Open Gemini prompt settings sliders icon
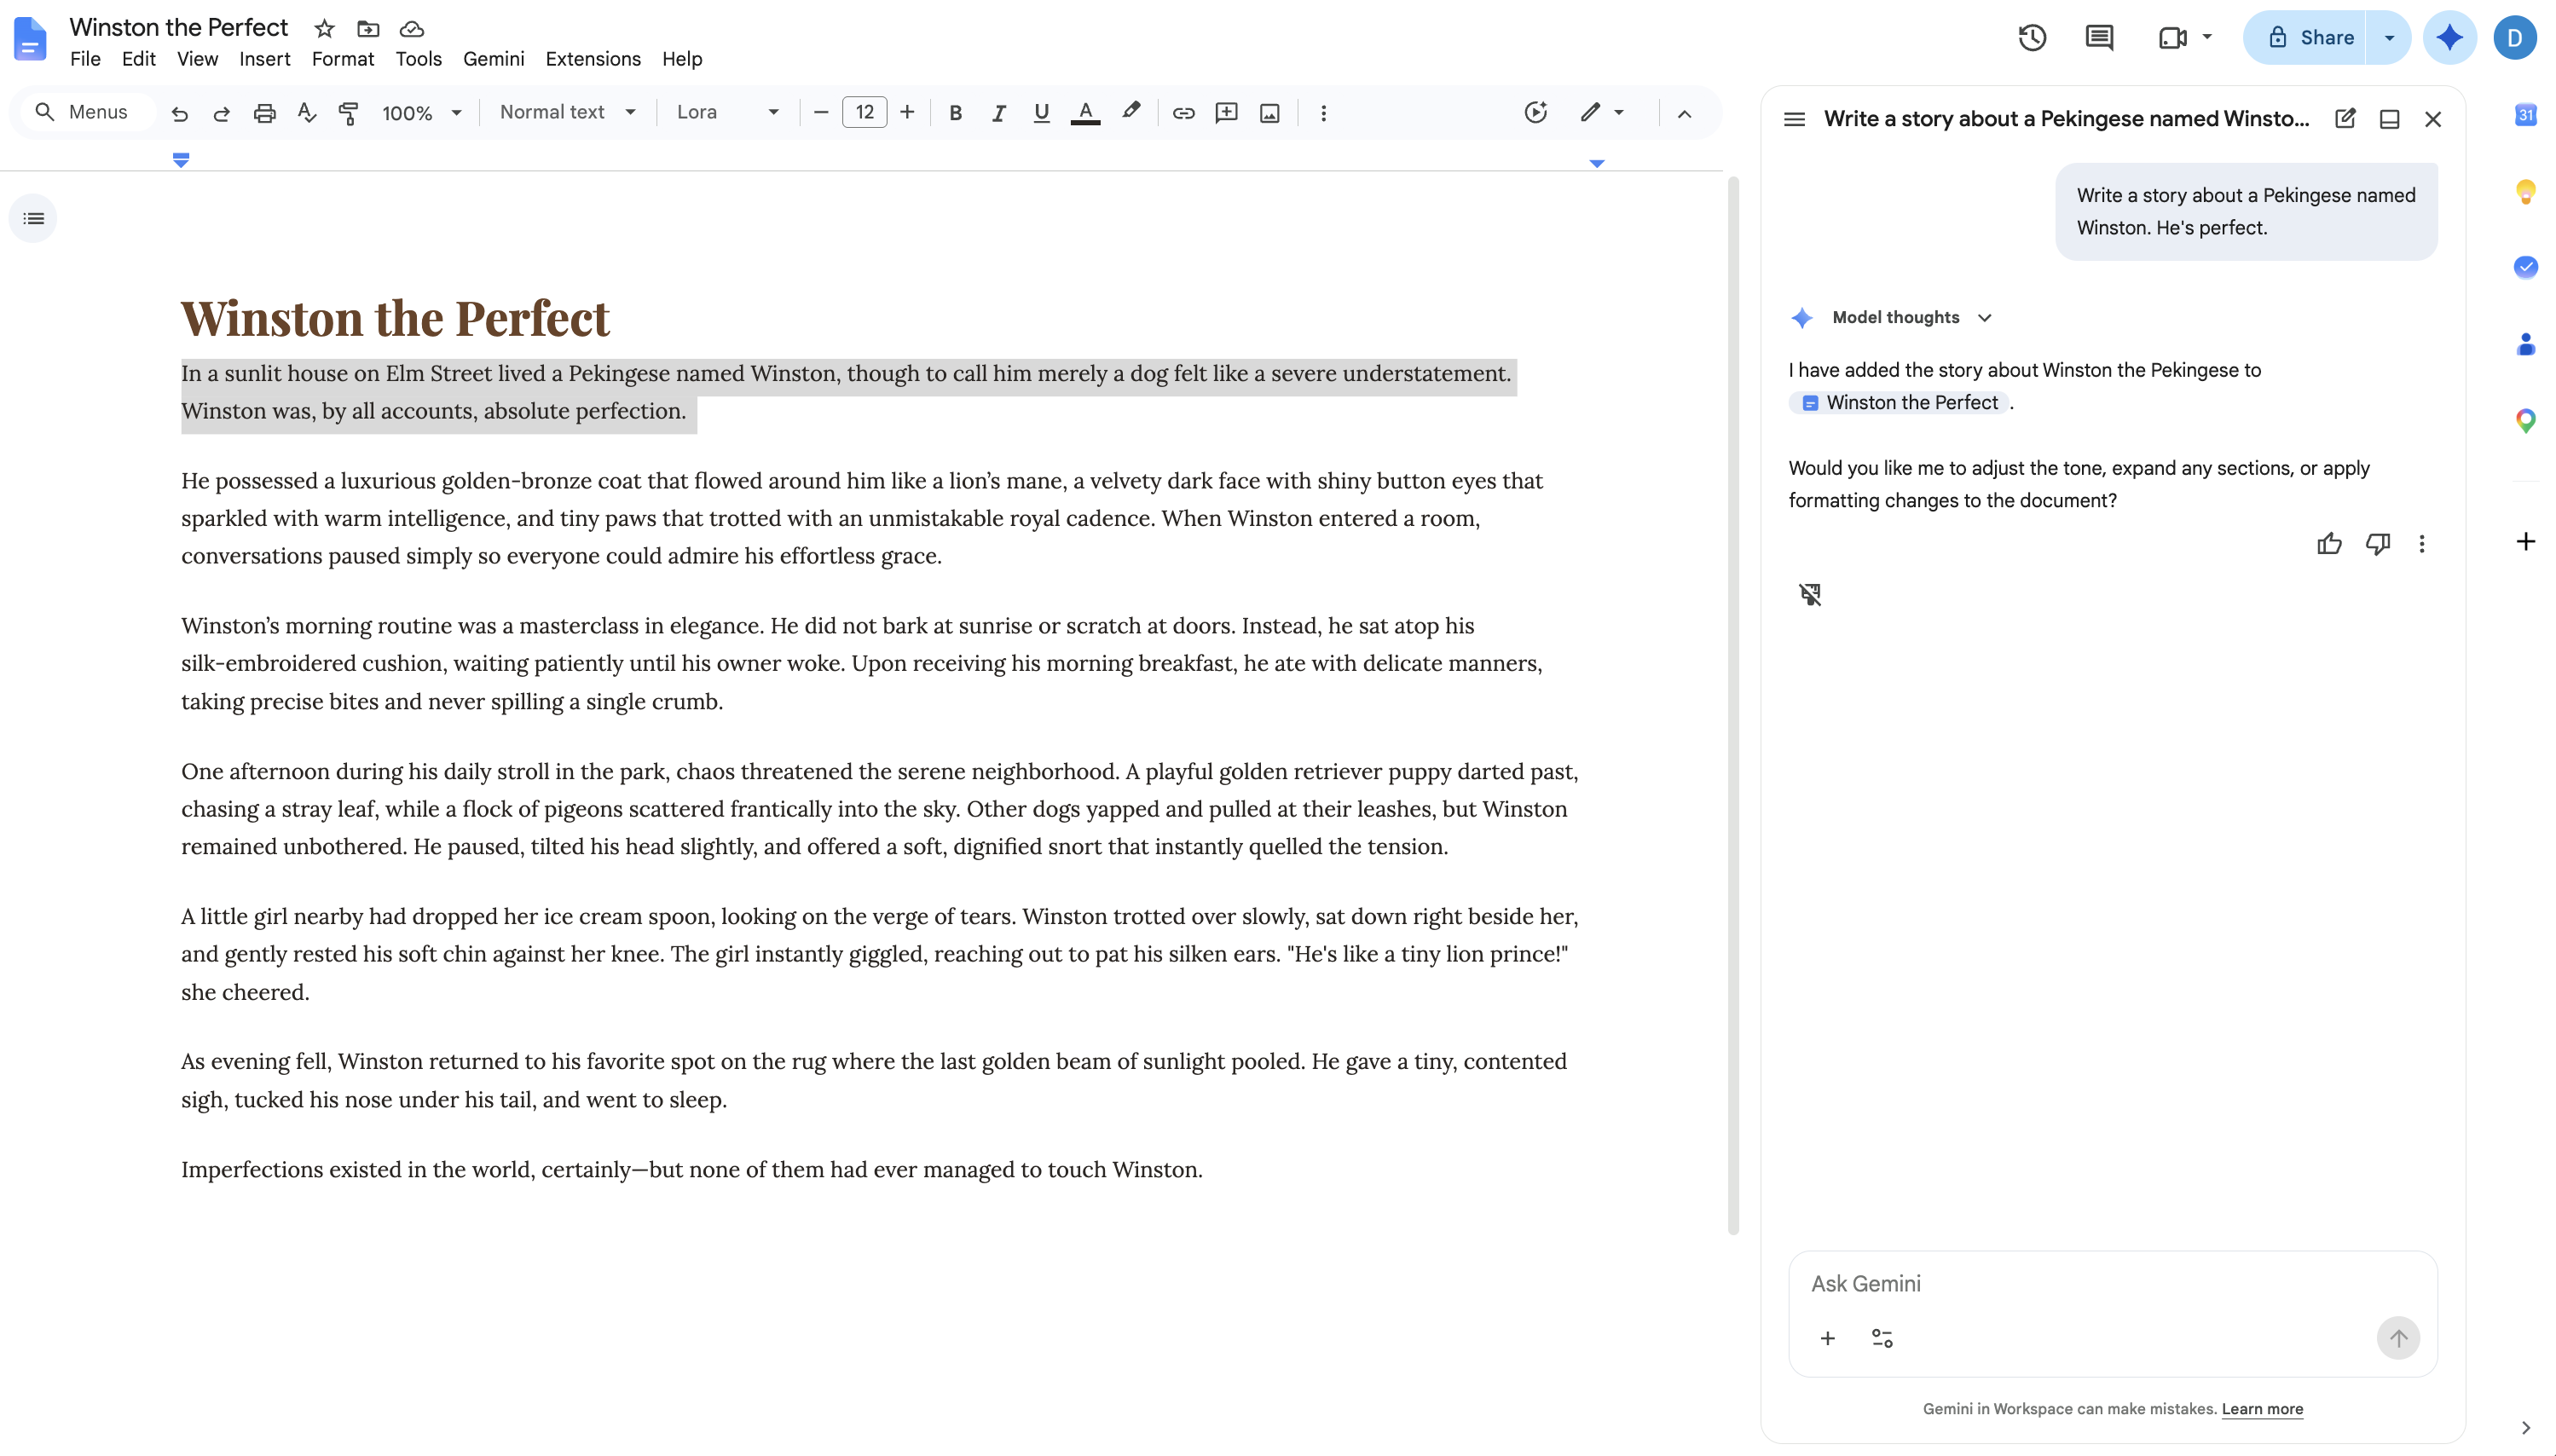Viewport: 2556px width, 1456px height. click(1882, 1338)
